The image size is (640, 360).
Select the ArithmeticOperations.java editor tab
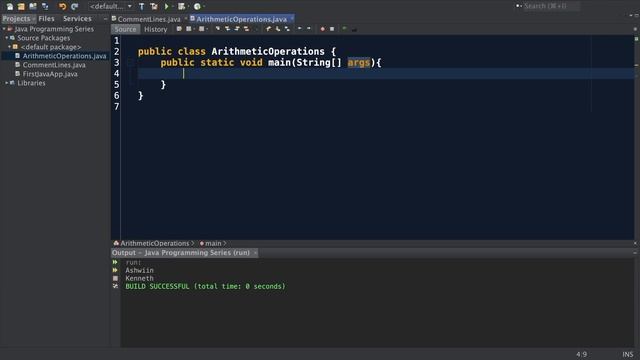pos(241,19)
